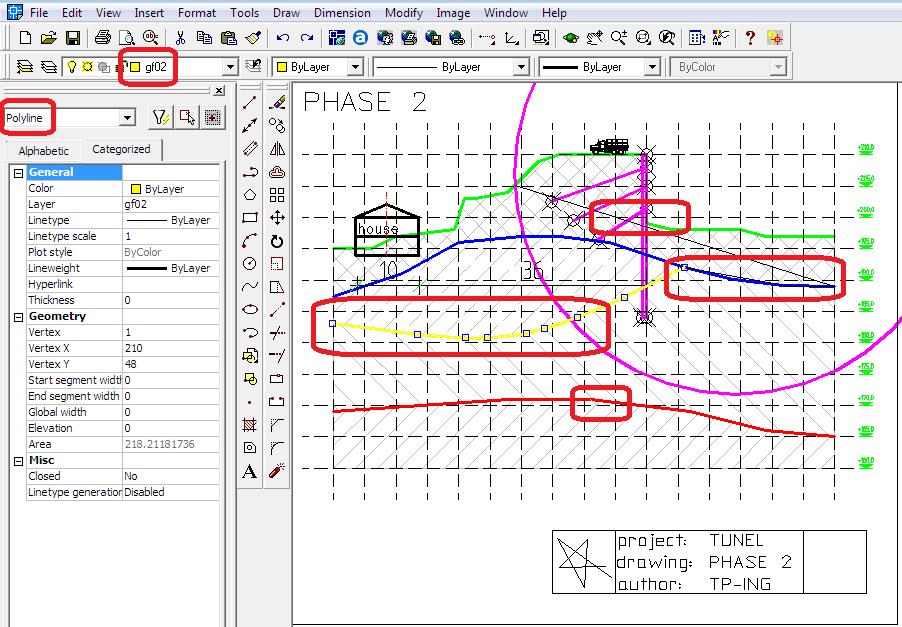Screen dimensions: 902x627
Task: Select the Line draw tool
Action: coord(250,103)
